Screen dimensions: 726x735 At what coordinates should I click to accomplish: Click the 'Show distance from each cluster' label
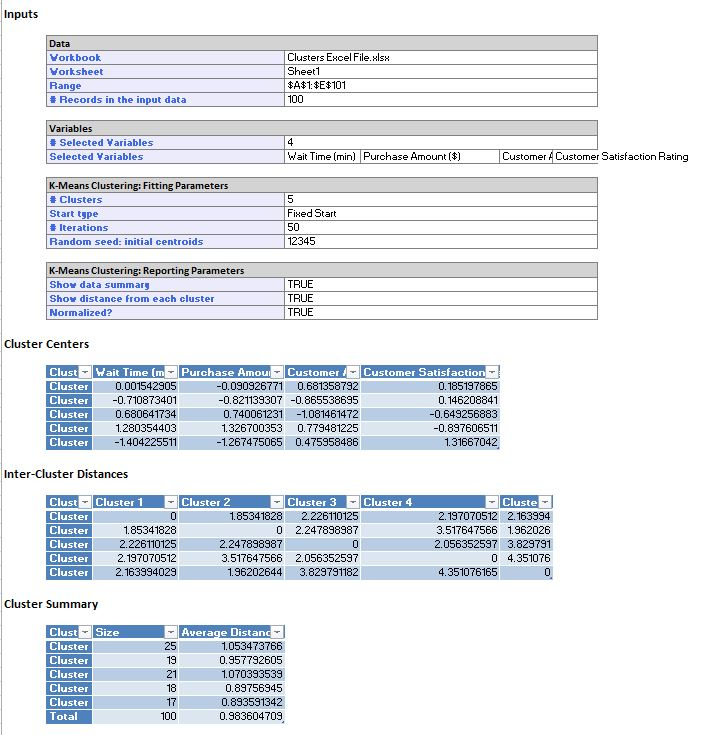pos(165,299)
